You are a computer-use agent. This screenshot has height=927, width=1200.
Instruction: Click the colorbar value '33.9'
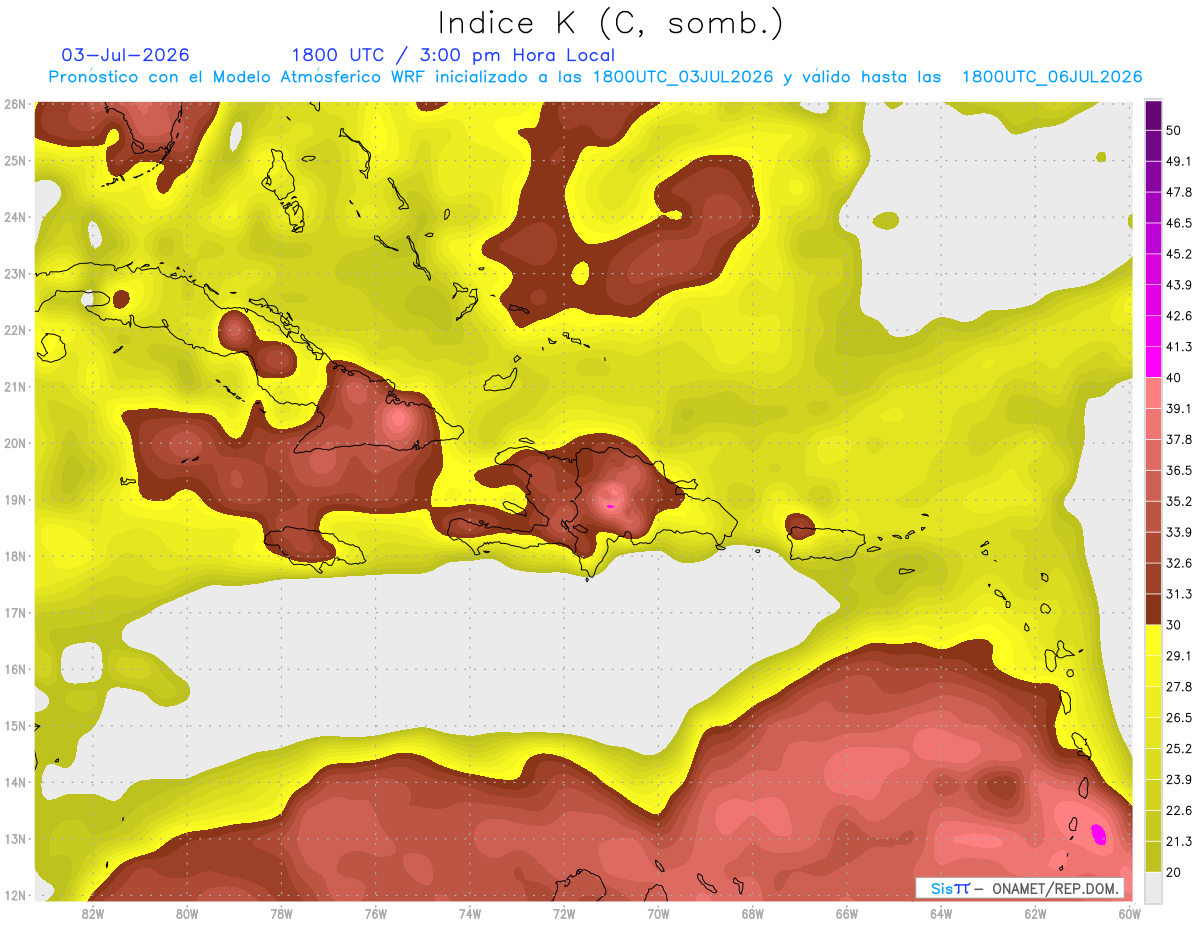(x=1178, y=532)
